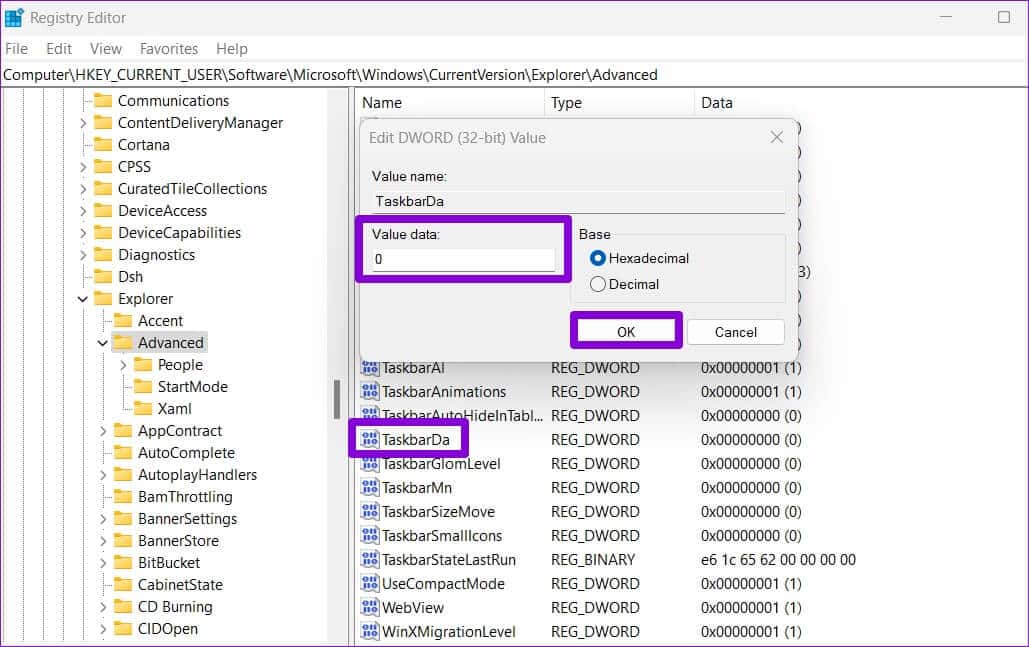Click the TaskbarMn DWORD icon
Screen dimensions: 1029x647
(x=370, y=488)
